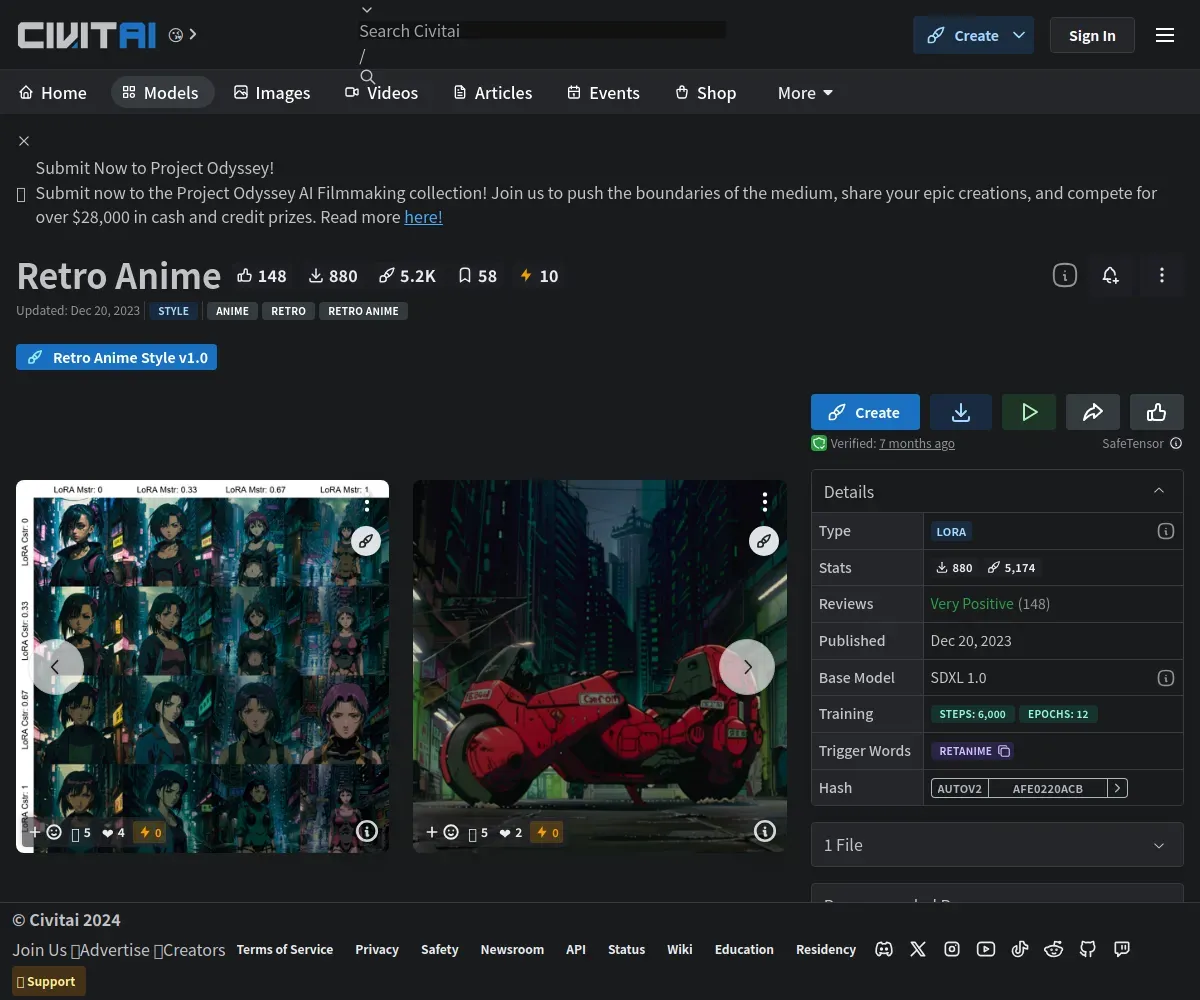Go to the Home tab
1200x1000 pixels.
pyautogui.click(x=53, y=93)
